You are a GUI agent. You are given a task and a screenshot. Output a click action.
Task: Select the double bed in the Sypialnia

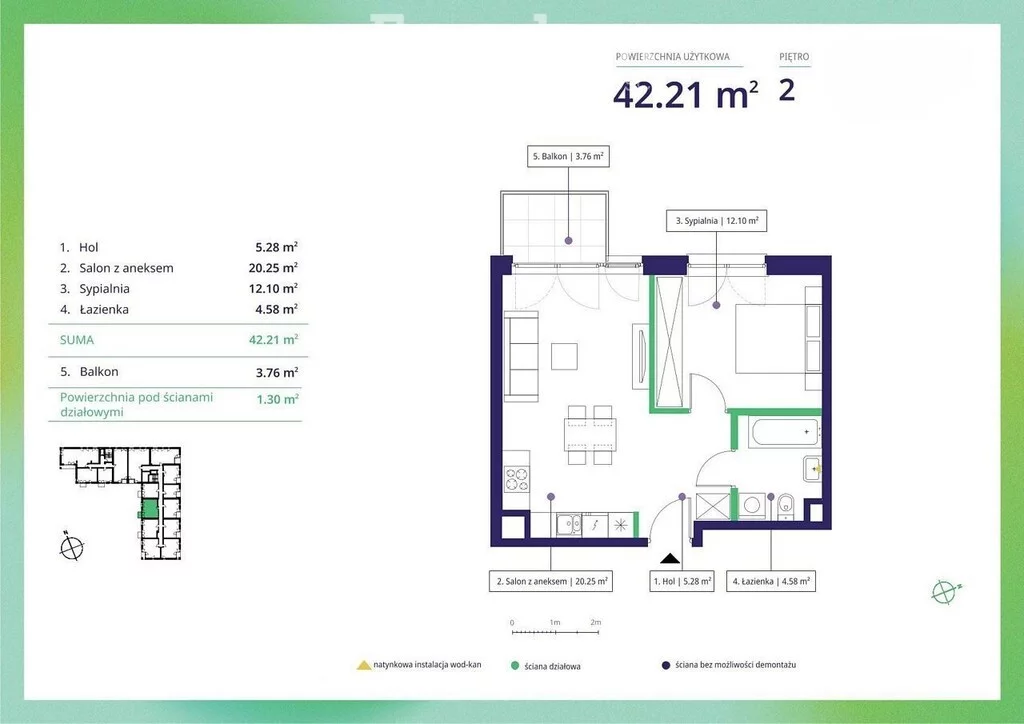coord(778,339)
